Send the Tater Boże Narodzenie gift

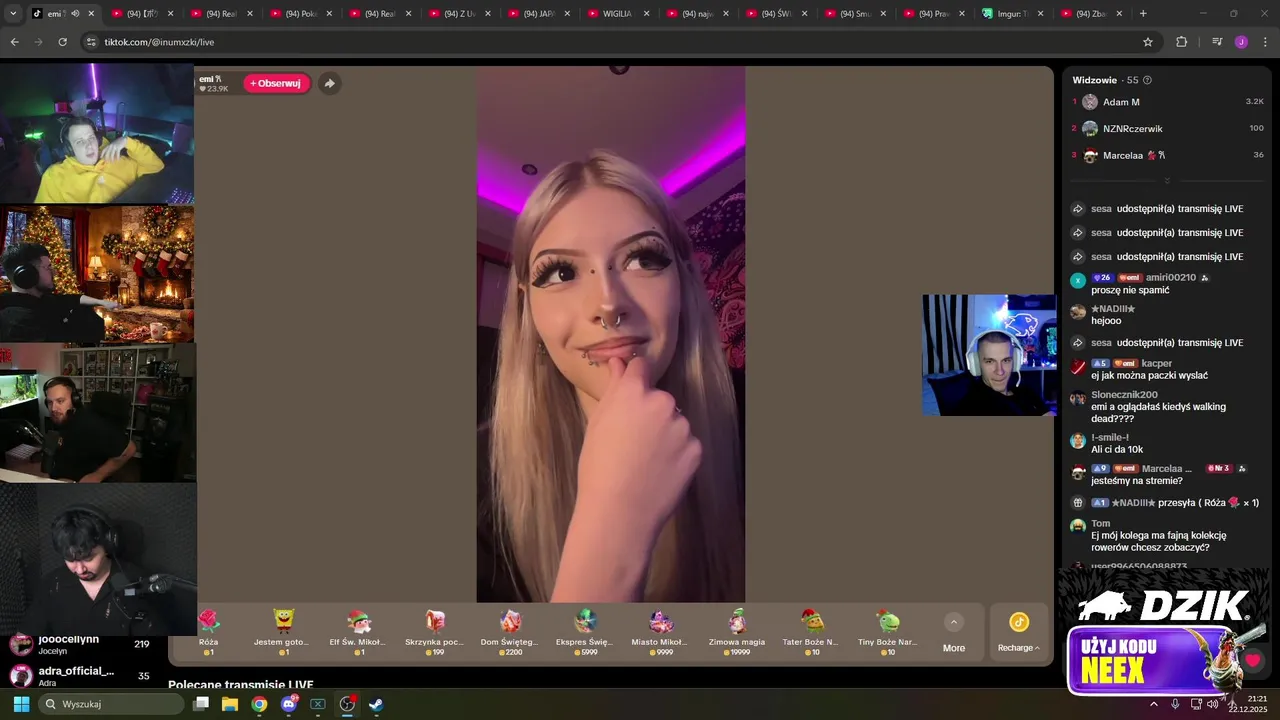(811, 632)
